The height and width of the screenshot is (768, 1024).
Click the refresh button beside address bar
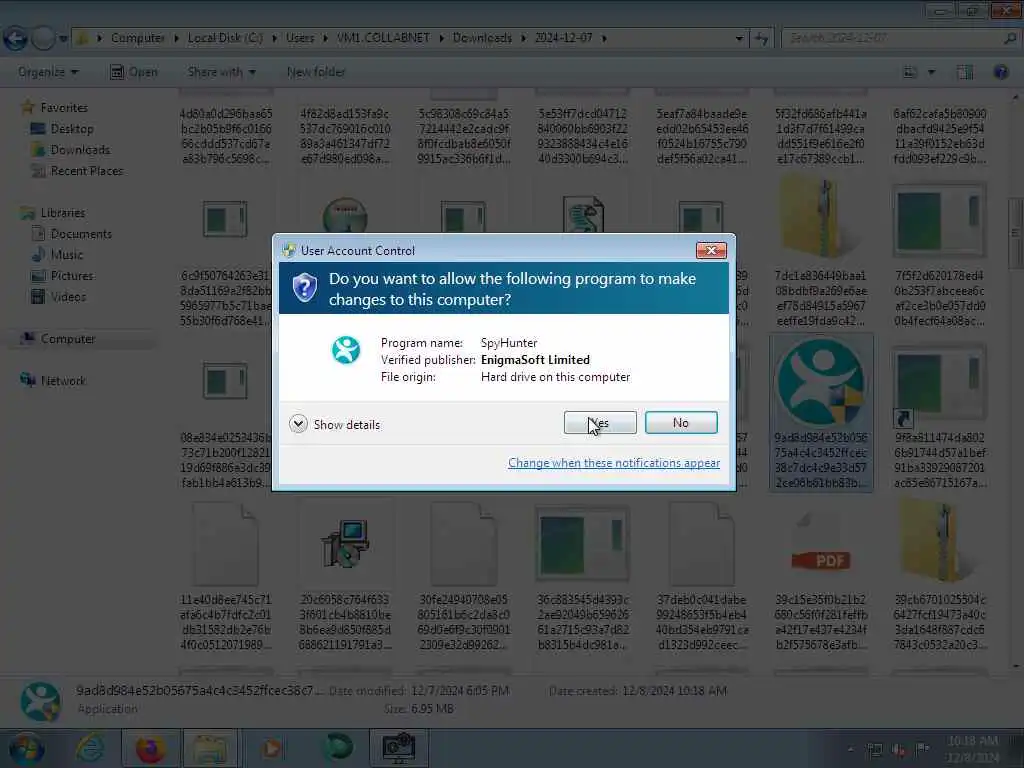[x=761, y=39]
